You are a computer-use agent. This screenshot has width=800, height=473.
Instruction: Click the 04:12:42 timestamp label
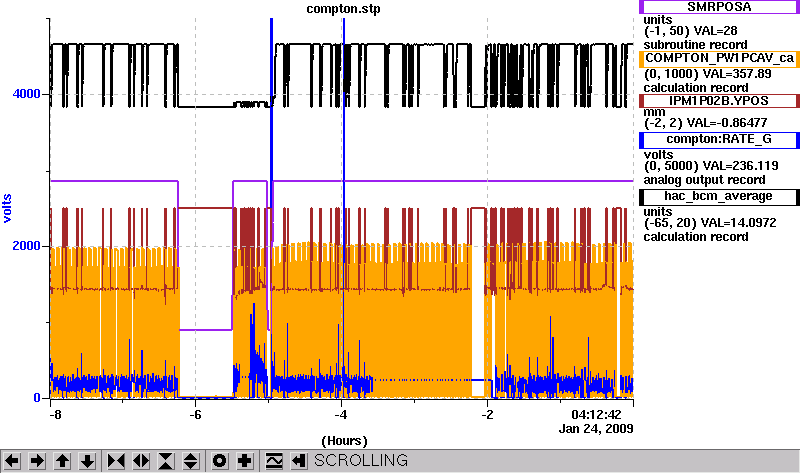[x=596, y=414]
